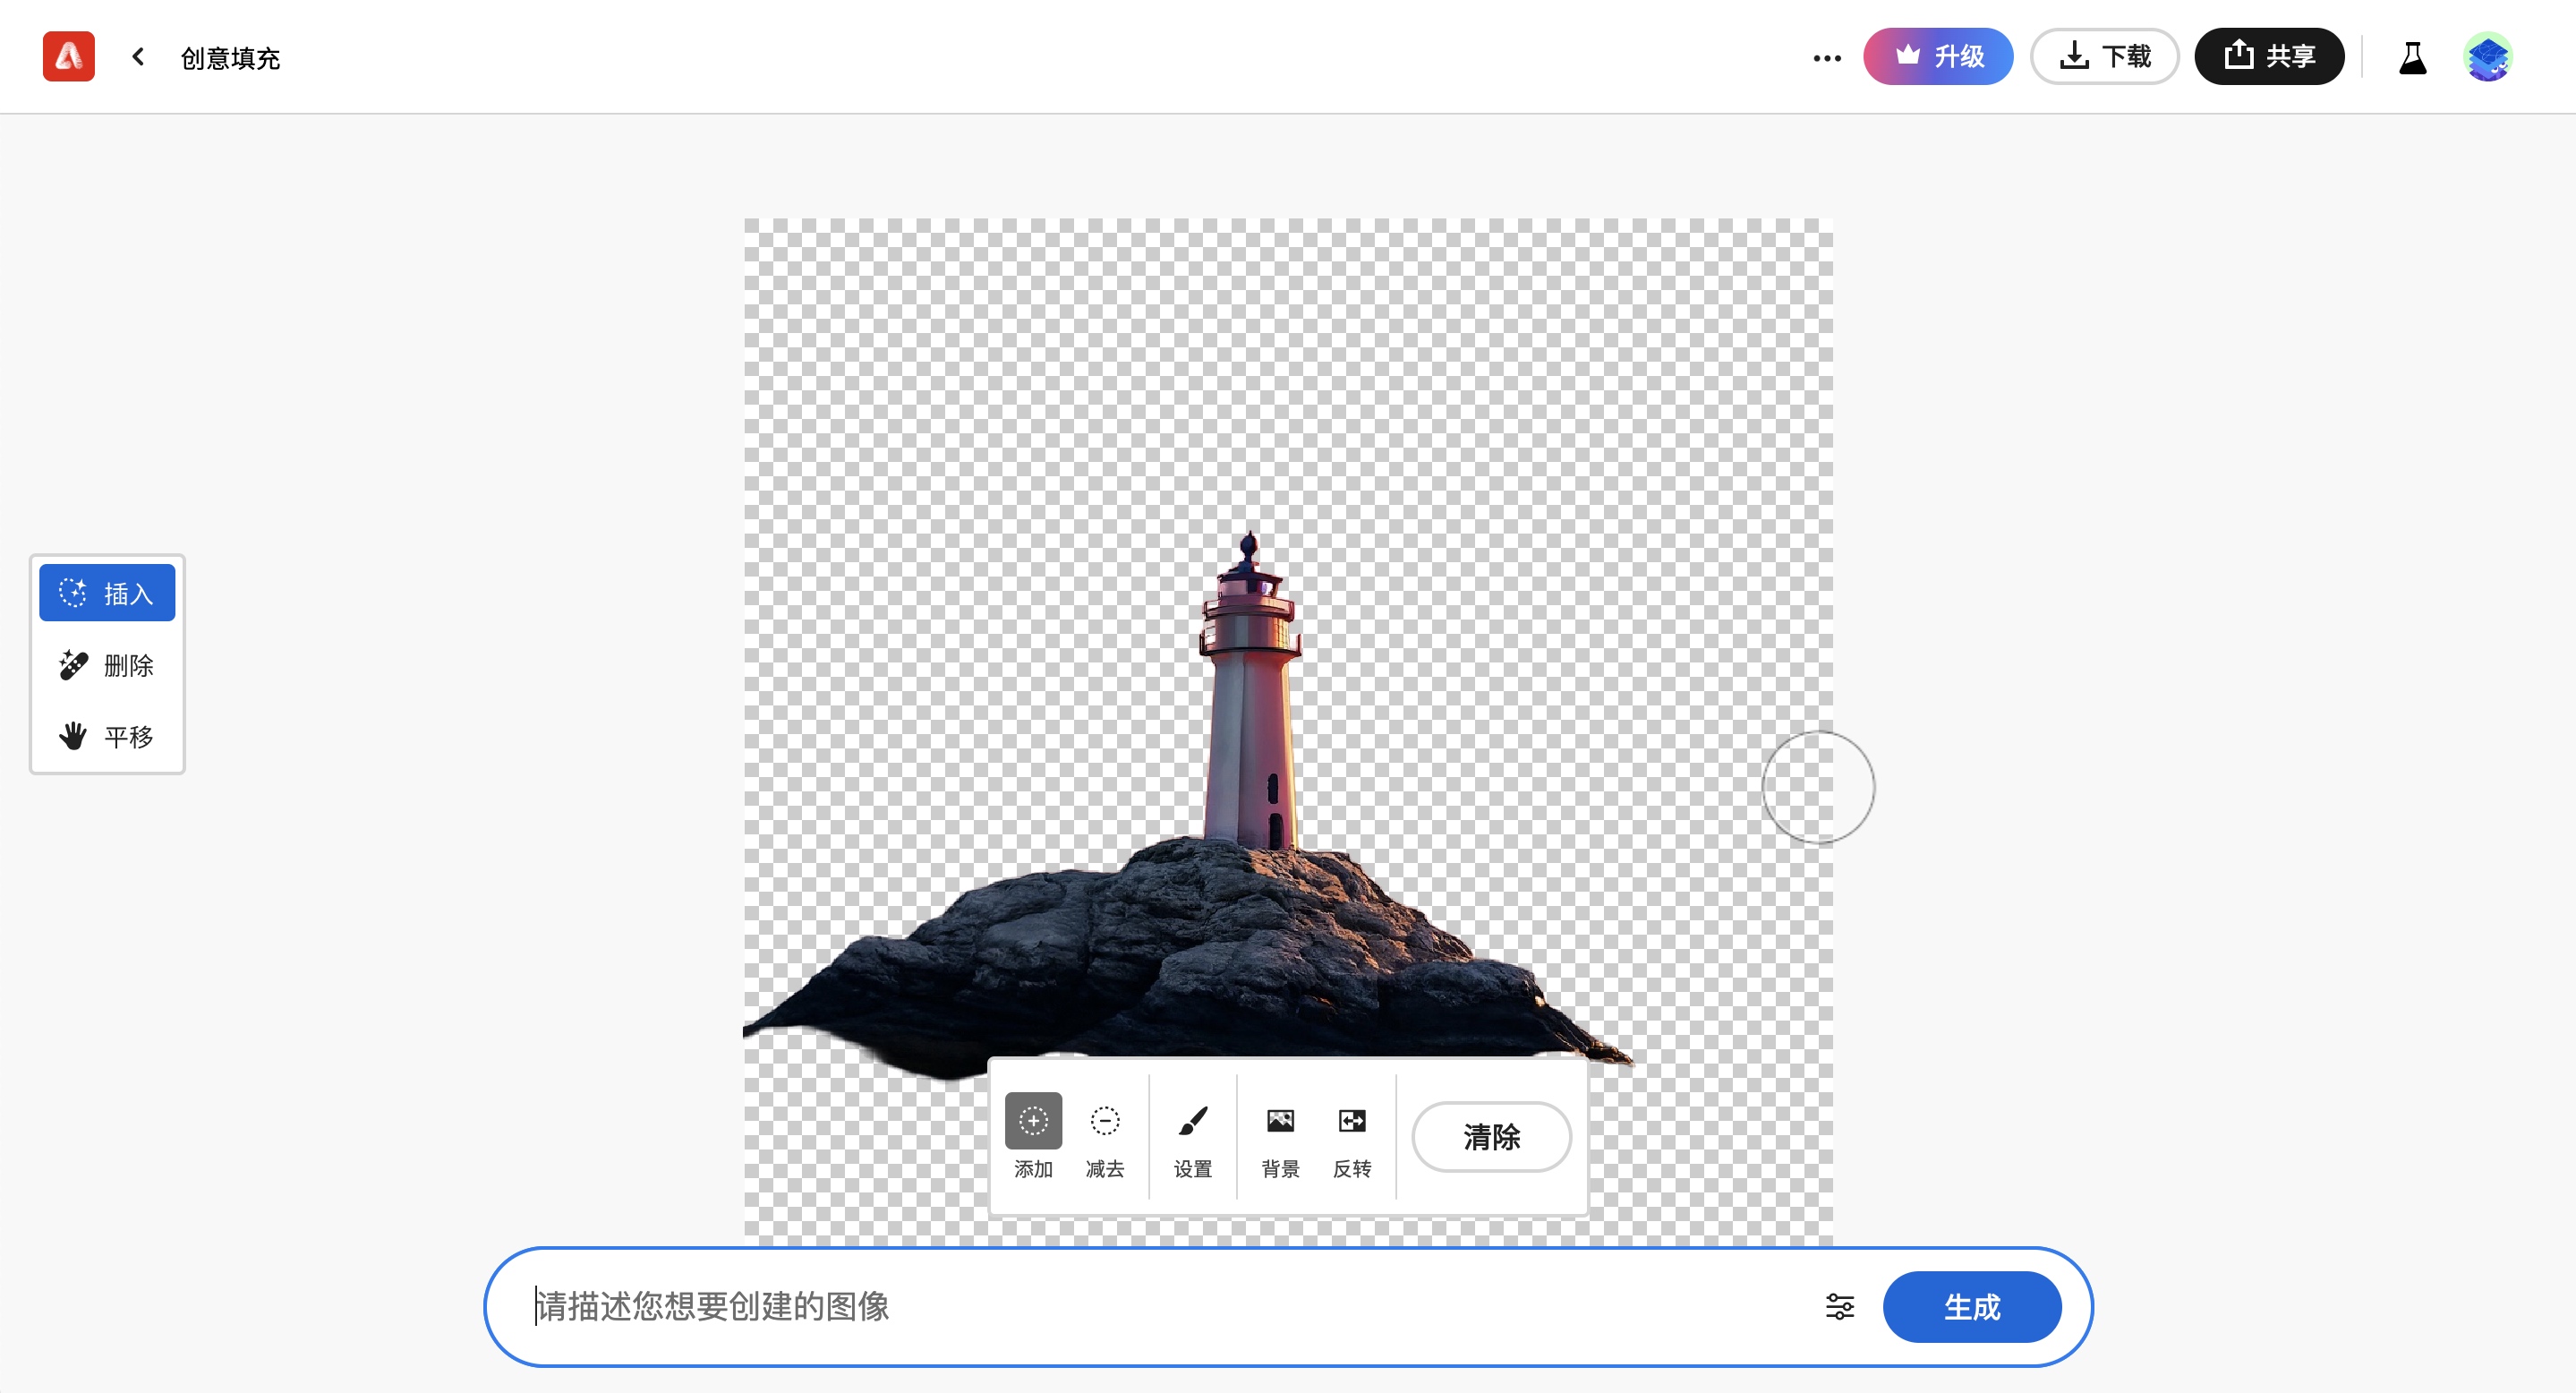
Task: Click 反转 invert selection icon
Action: [x=1352, y=1135]
